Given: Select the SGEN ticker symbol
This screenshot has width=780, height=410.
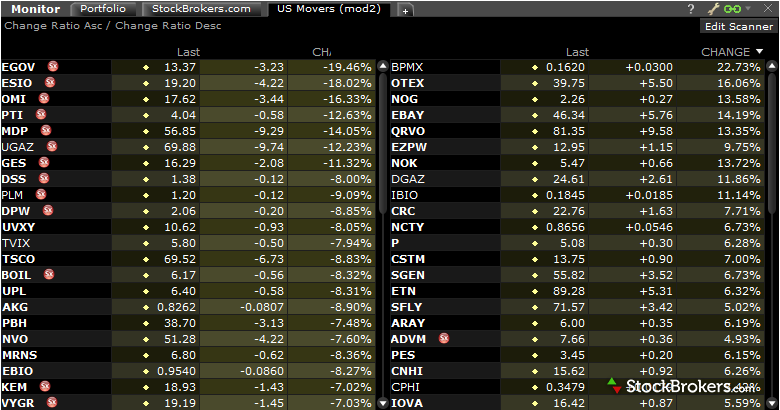Looking at the screenshot, I should (408, 275).
